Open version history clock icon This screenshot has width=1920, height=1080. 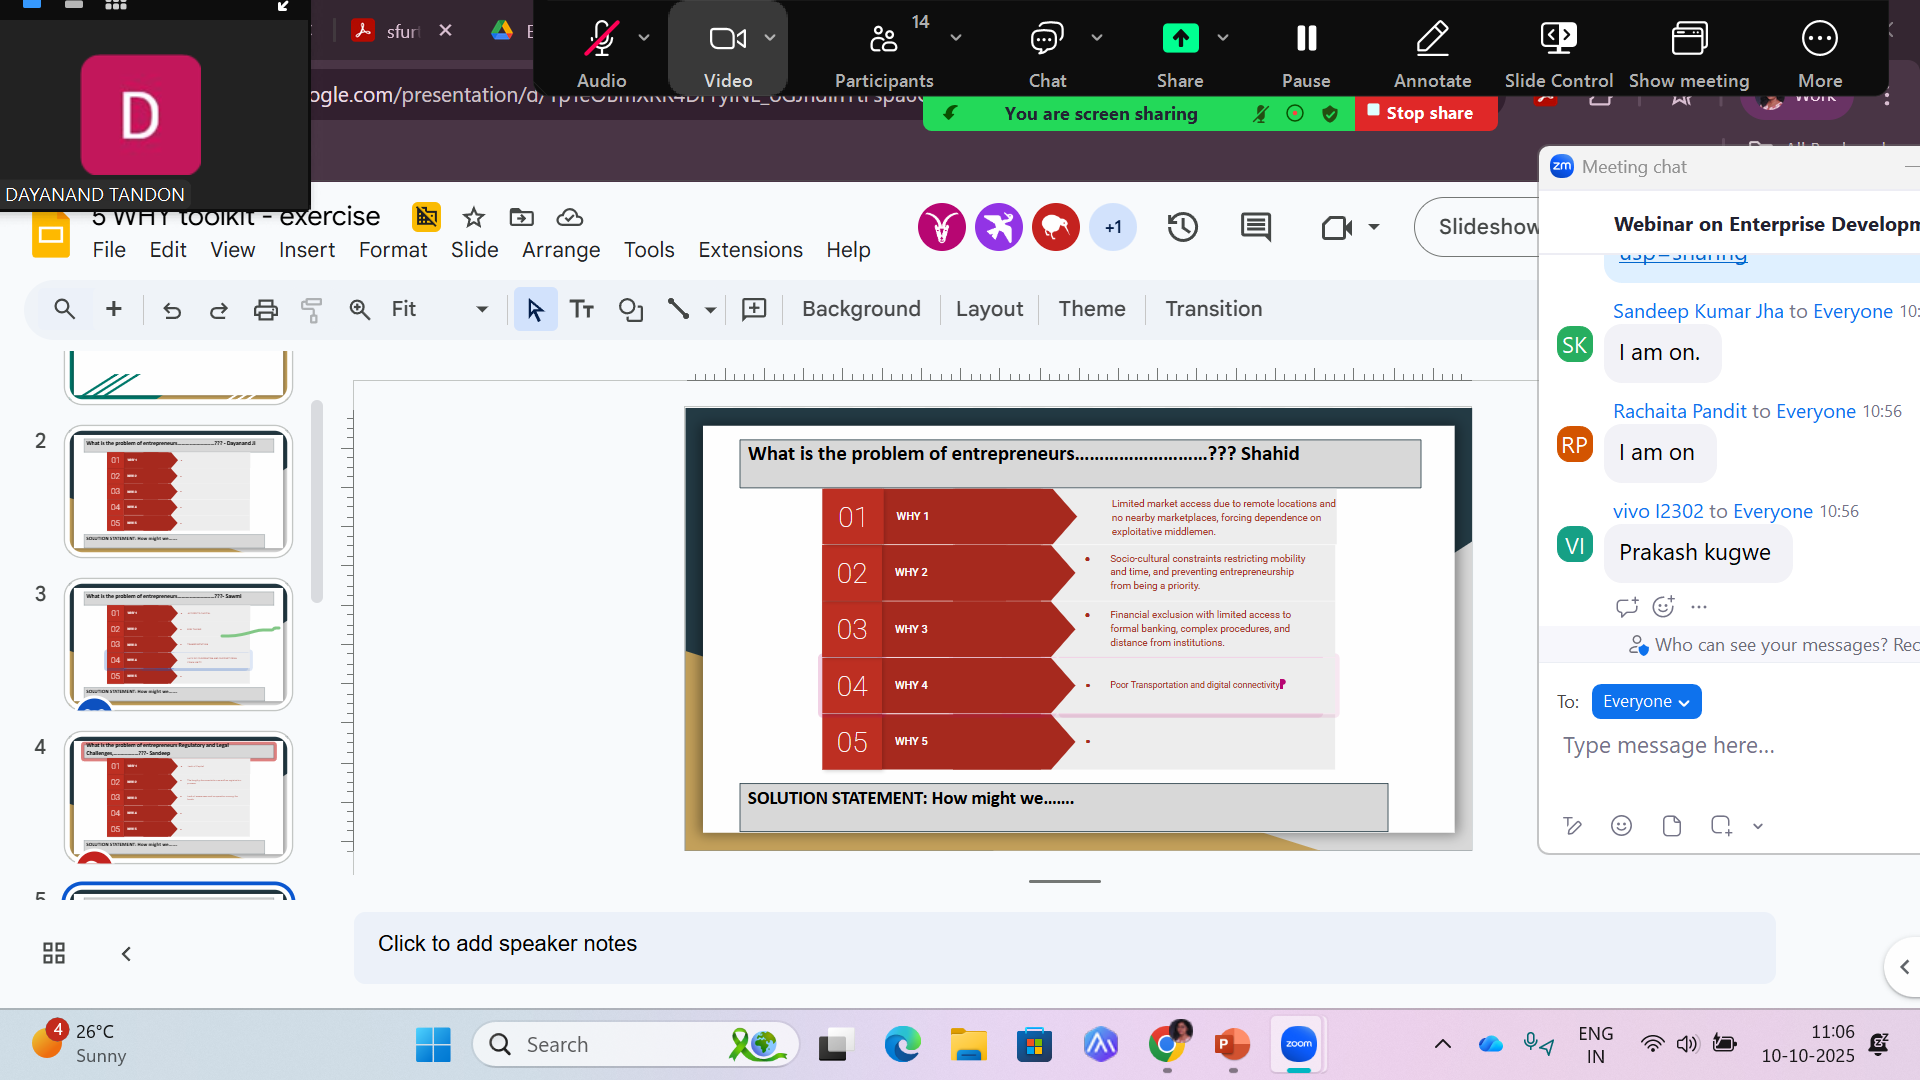pos(1182,227)
